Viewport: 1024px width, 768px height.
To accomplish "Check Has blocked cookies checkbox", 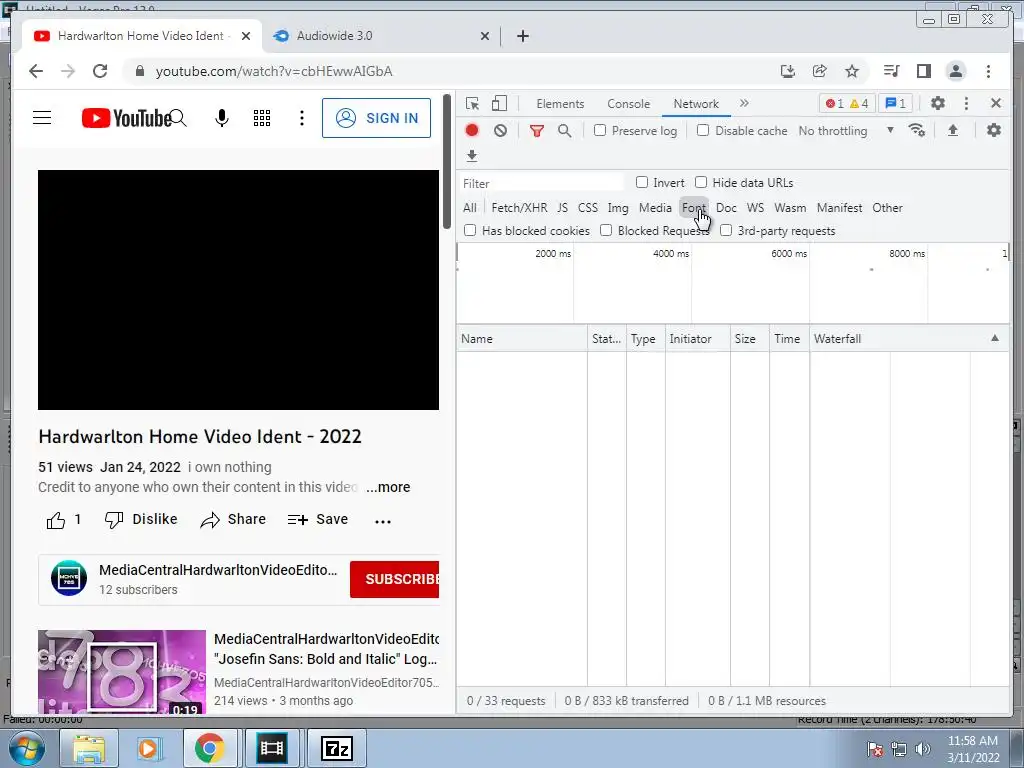I will point(470,230).
